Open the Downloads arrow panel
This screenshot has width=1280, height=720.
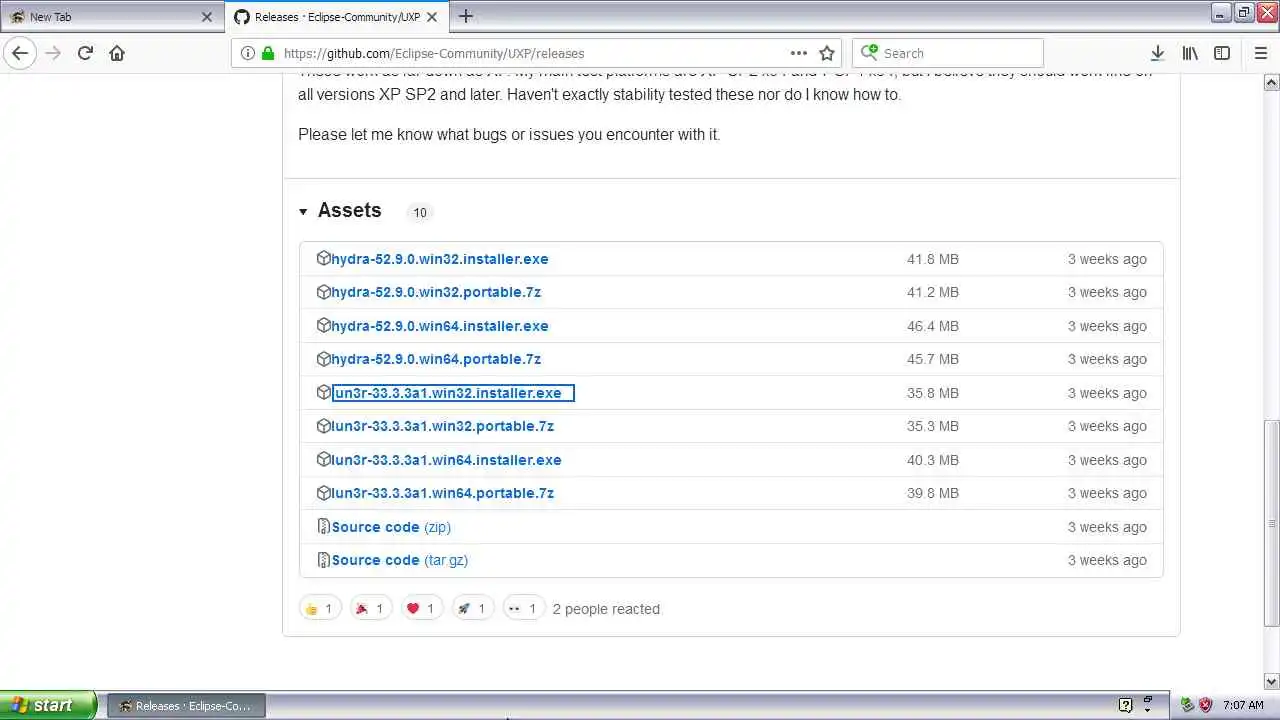[x=1157, y=53]
